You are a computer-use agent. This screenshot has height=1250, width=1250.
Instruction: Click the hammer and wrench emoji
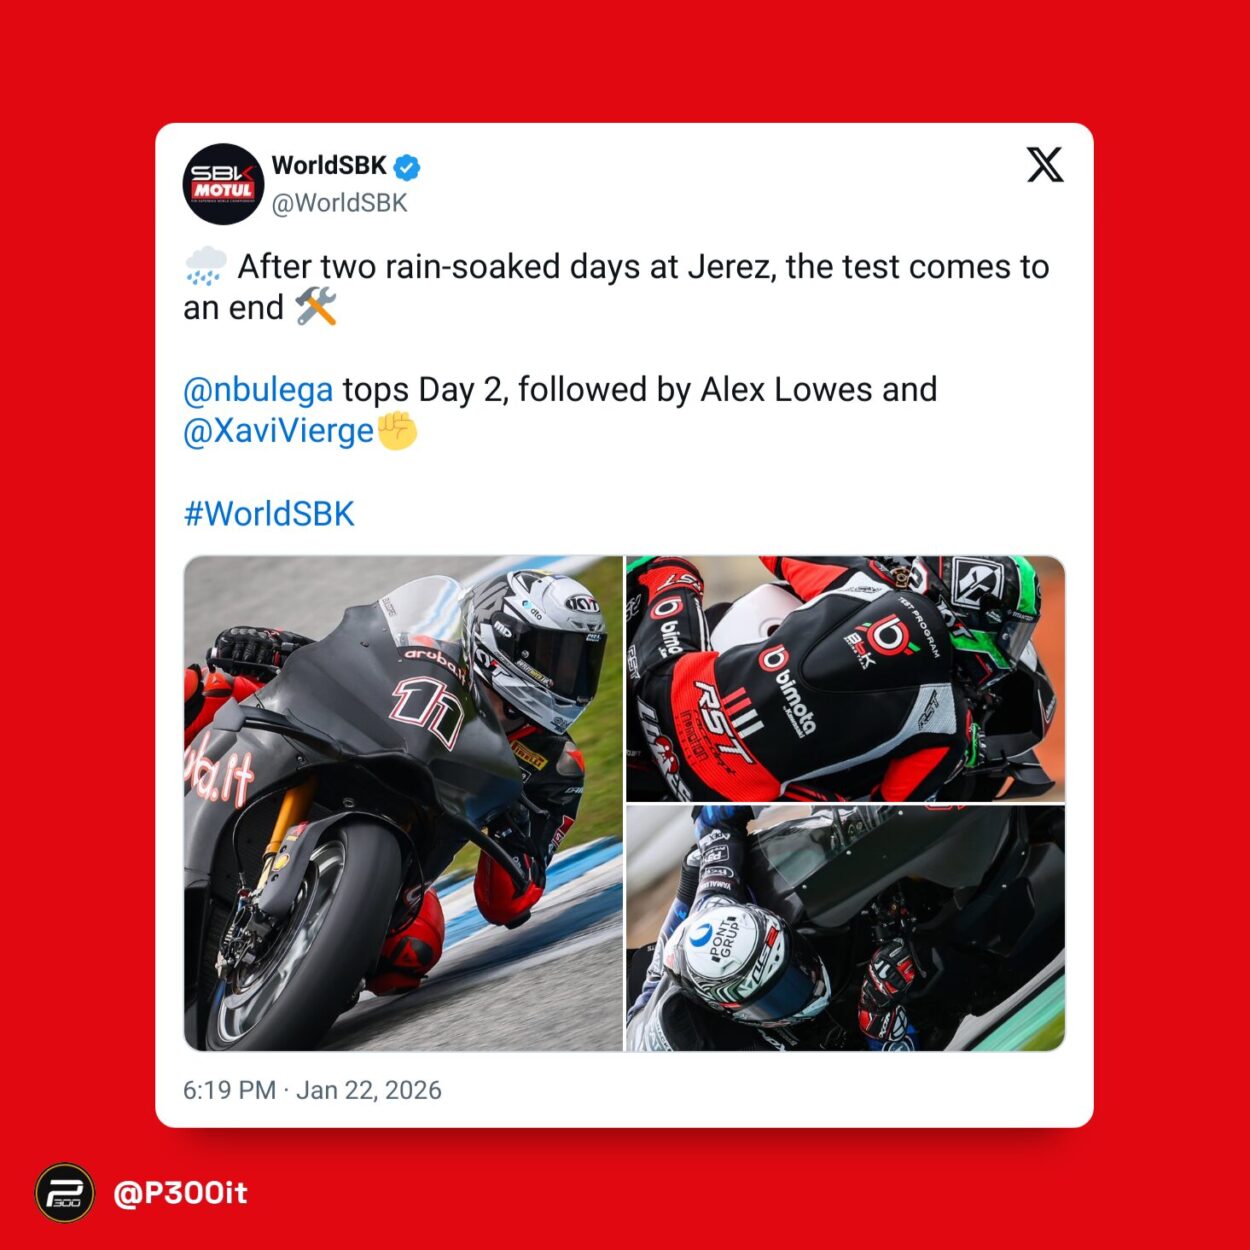316,307
